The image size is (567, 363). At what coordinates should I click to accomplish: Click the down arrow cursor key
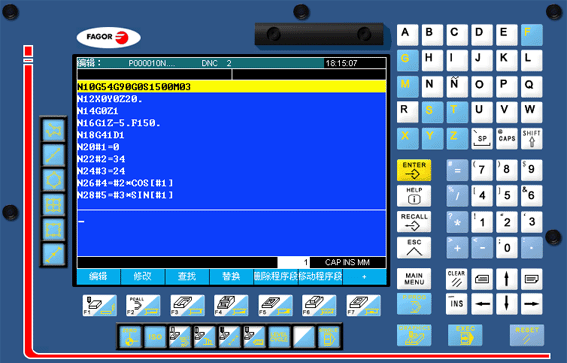coord(507,304)
